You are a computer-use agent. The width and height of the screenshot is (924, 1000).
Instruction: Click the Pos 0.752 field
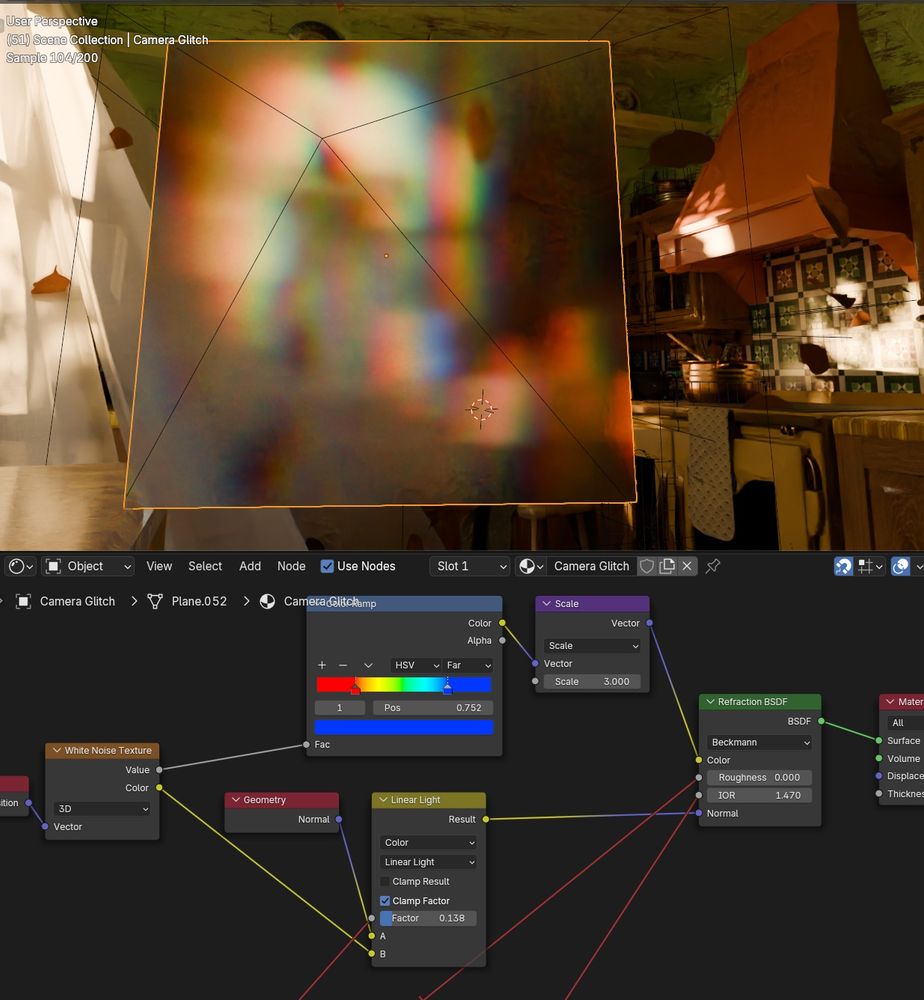click(x=433, y=708)
